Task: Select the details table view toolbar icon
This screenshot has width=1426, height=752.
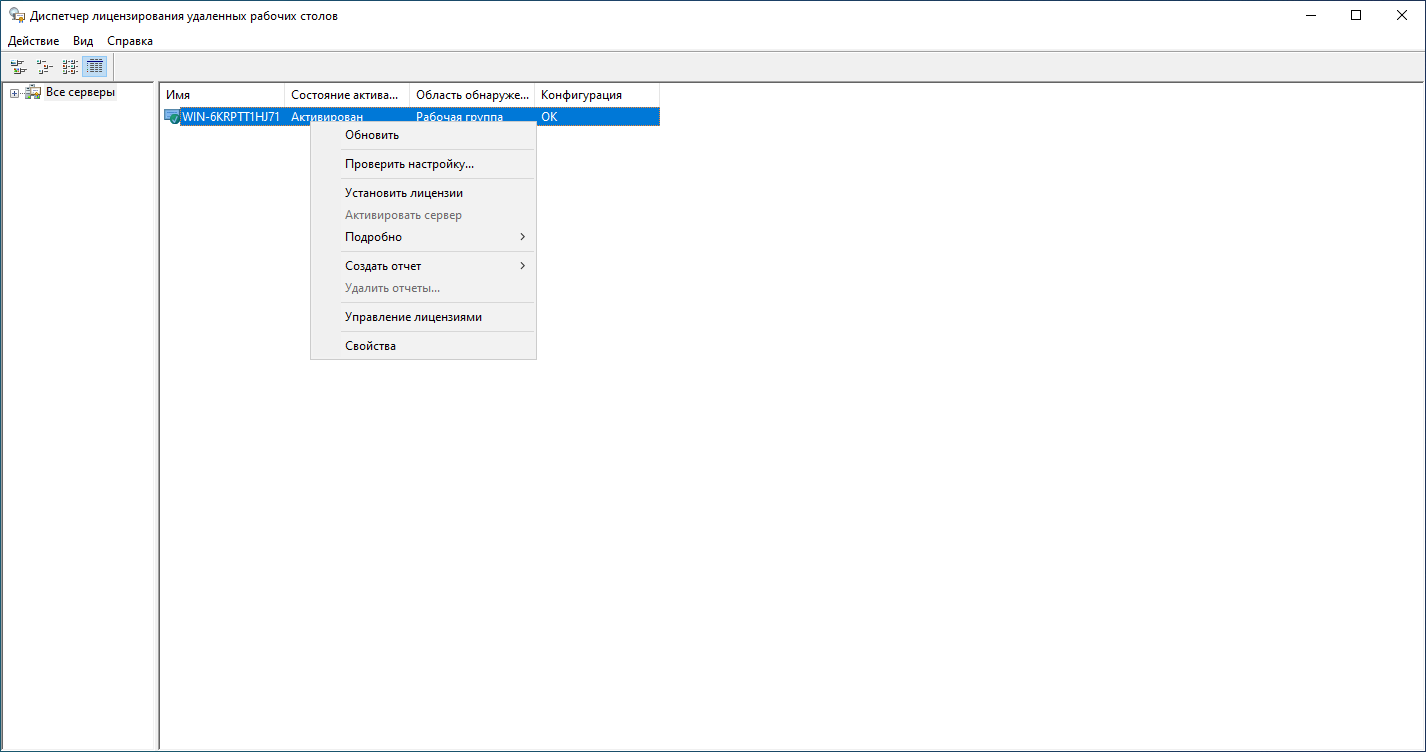Action: tap(95, 67)
